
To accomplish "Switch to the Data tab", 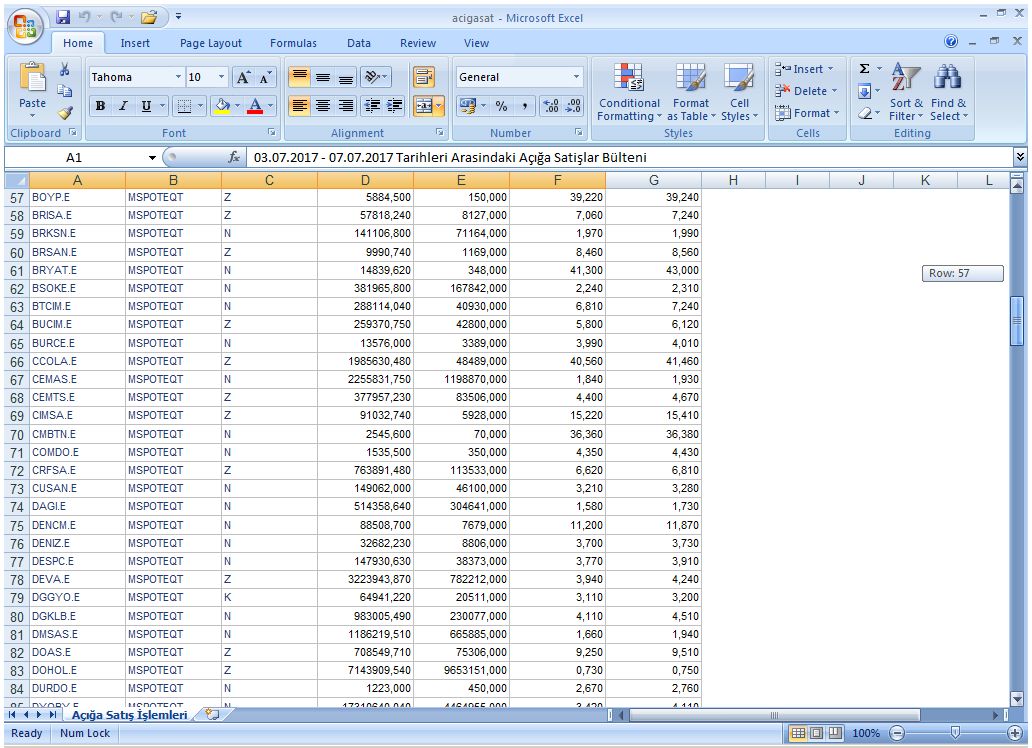I will 359,43.
